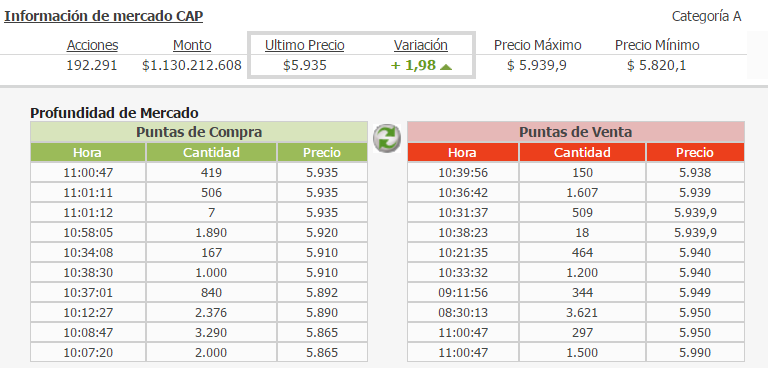This screenshot has height=368, width=768.
Task: Click the green variation up-arrow triangle
Action: coord(446,67)
